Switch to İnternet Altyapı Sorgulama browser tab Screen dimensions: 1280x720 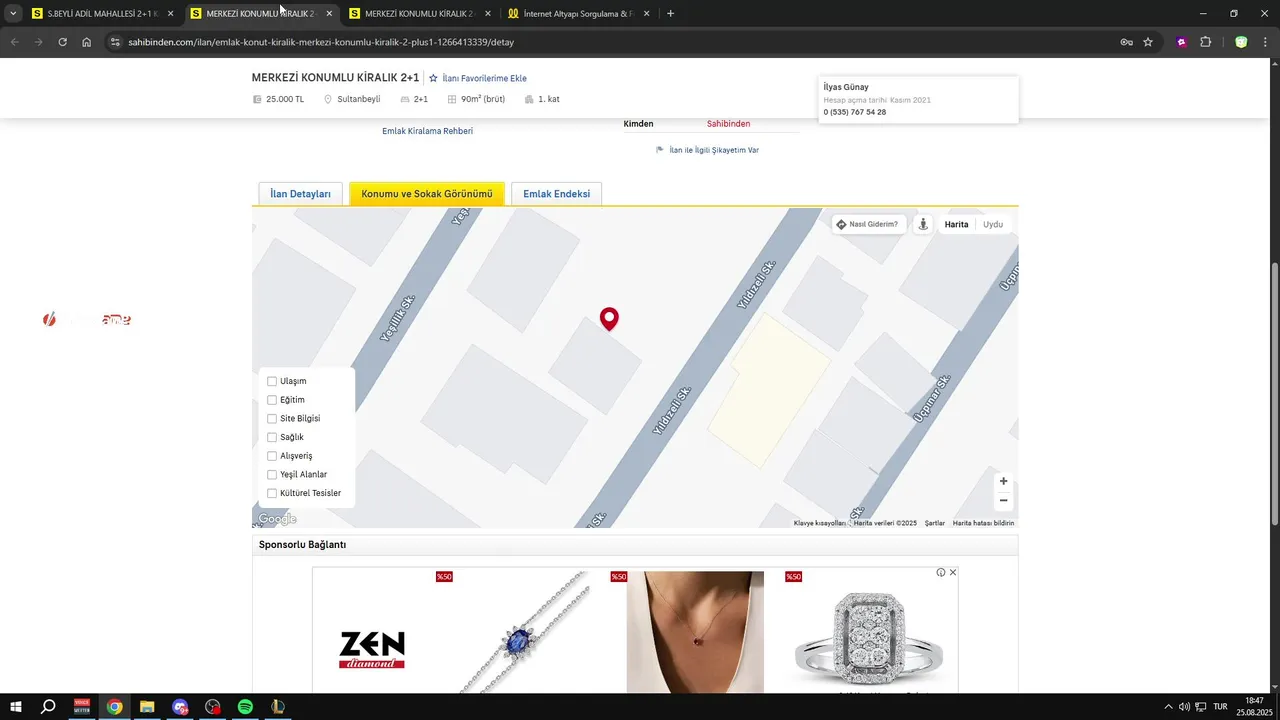(x=578, y=14)
